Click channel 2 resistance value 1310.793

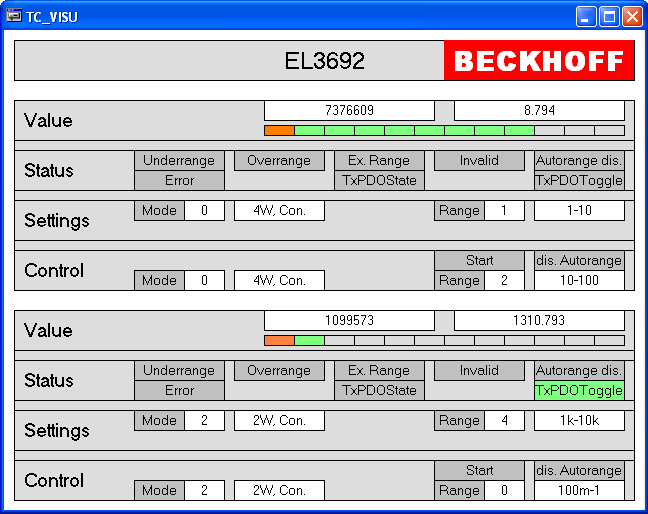(539, 320)
